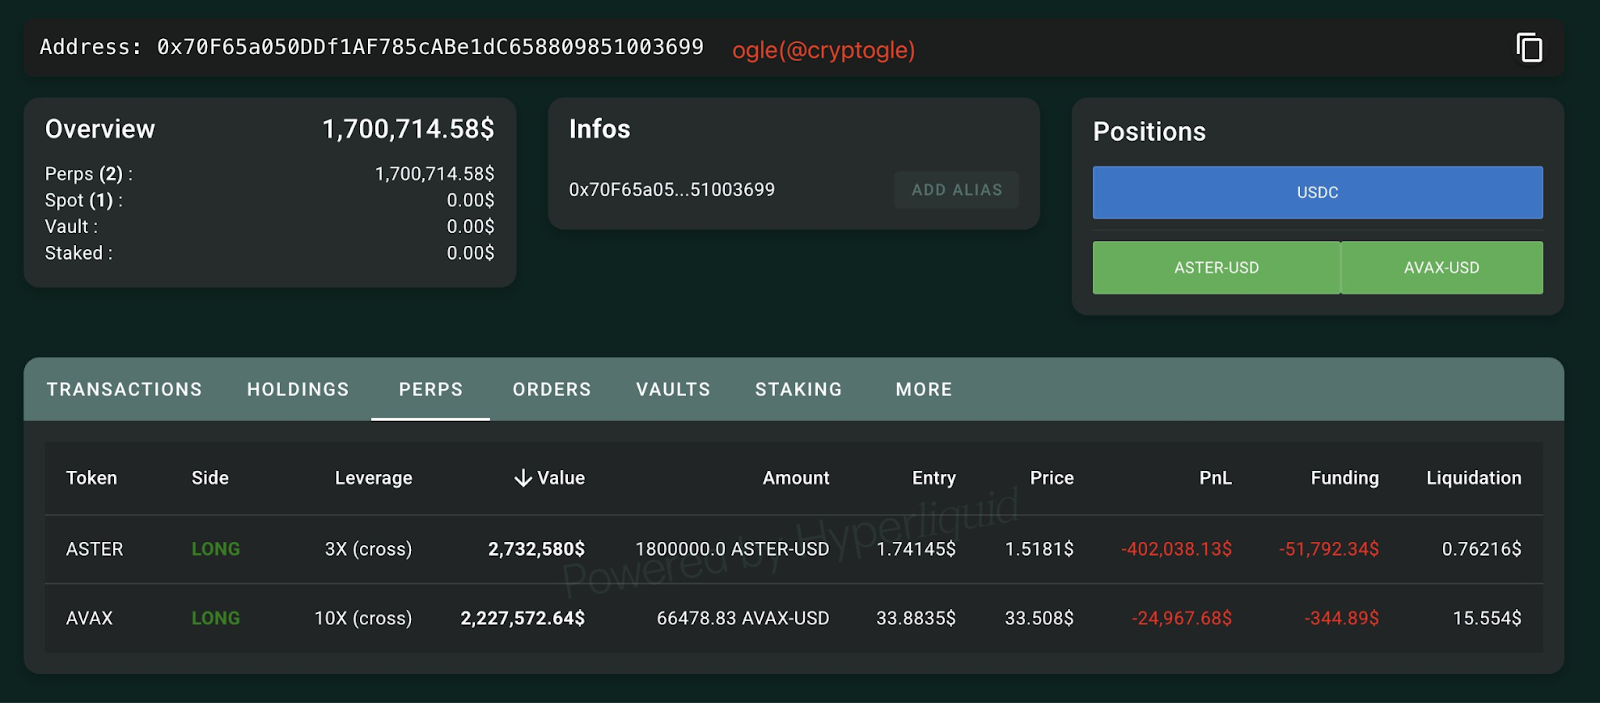Open the Orders tab
The image size is (1600, 703).
552,389
